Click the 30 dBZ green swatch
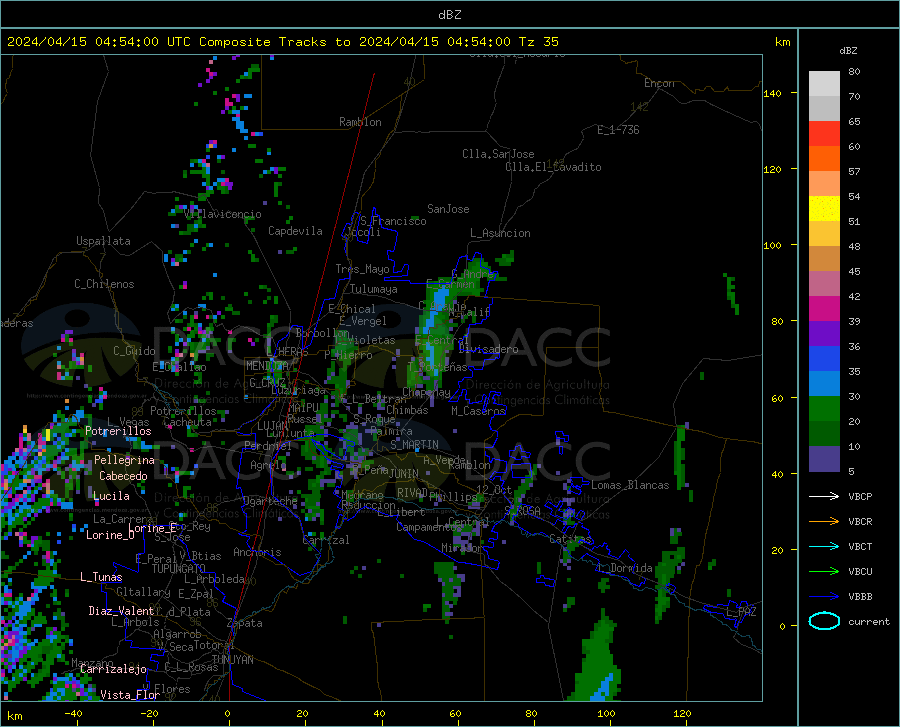 click(x=824, y=409)
